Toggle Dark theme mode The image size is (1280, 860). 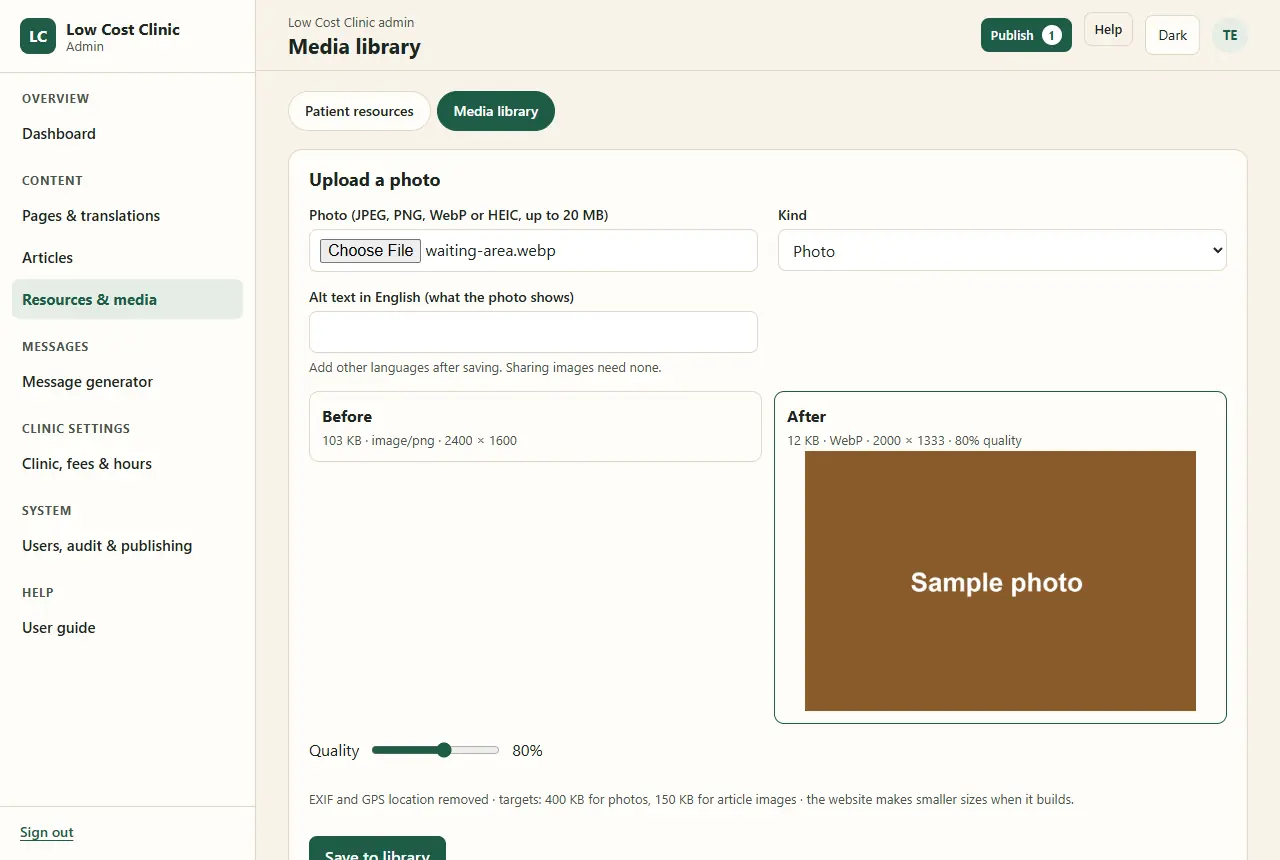(1172, 35)
